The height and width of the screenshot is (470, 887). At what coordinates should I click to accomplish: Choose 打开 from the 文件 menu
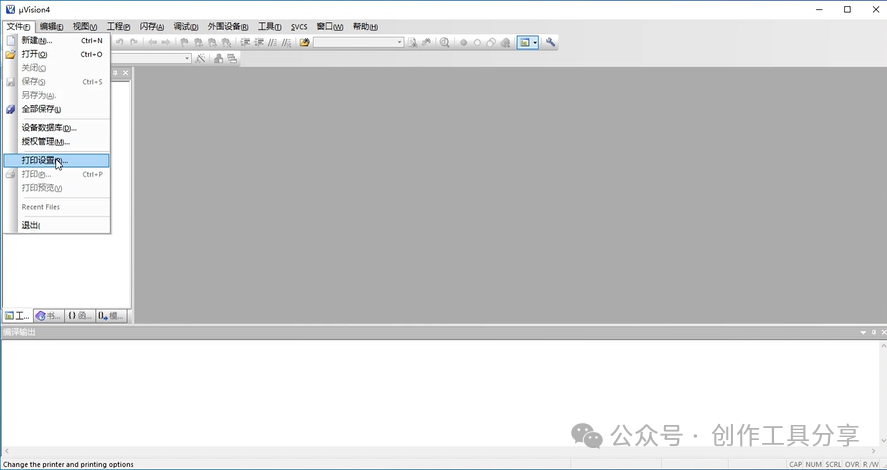[57, 54]
